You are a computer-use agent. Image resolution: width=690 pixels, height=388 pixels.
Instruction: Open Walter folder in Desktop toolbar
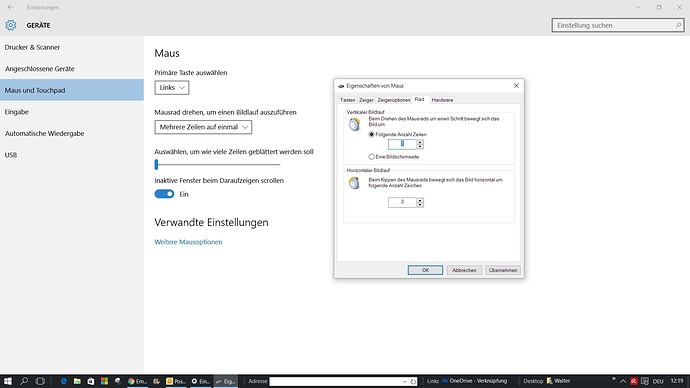tap(558, 381)
